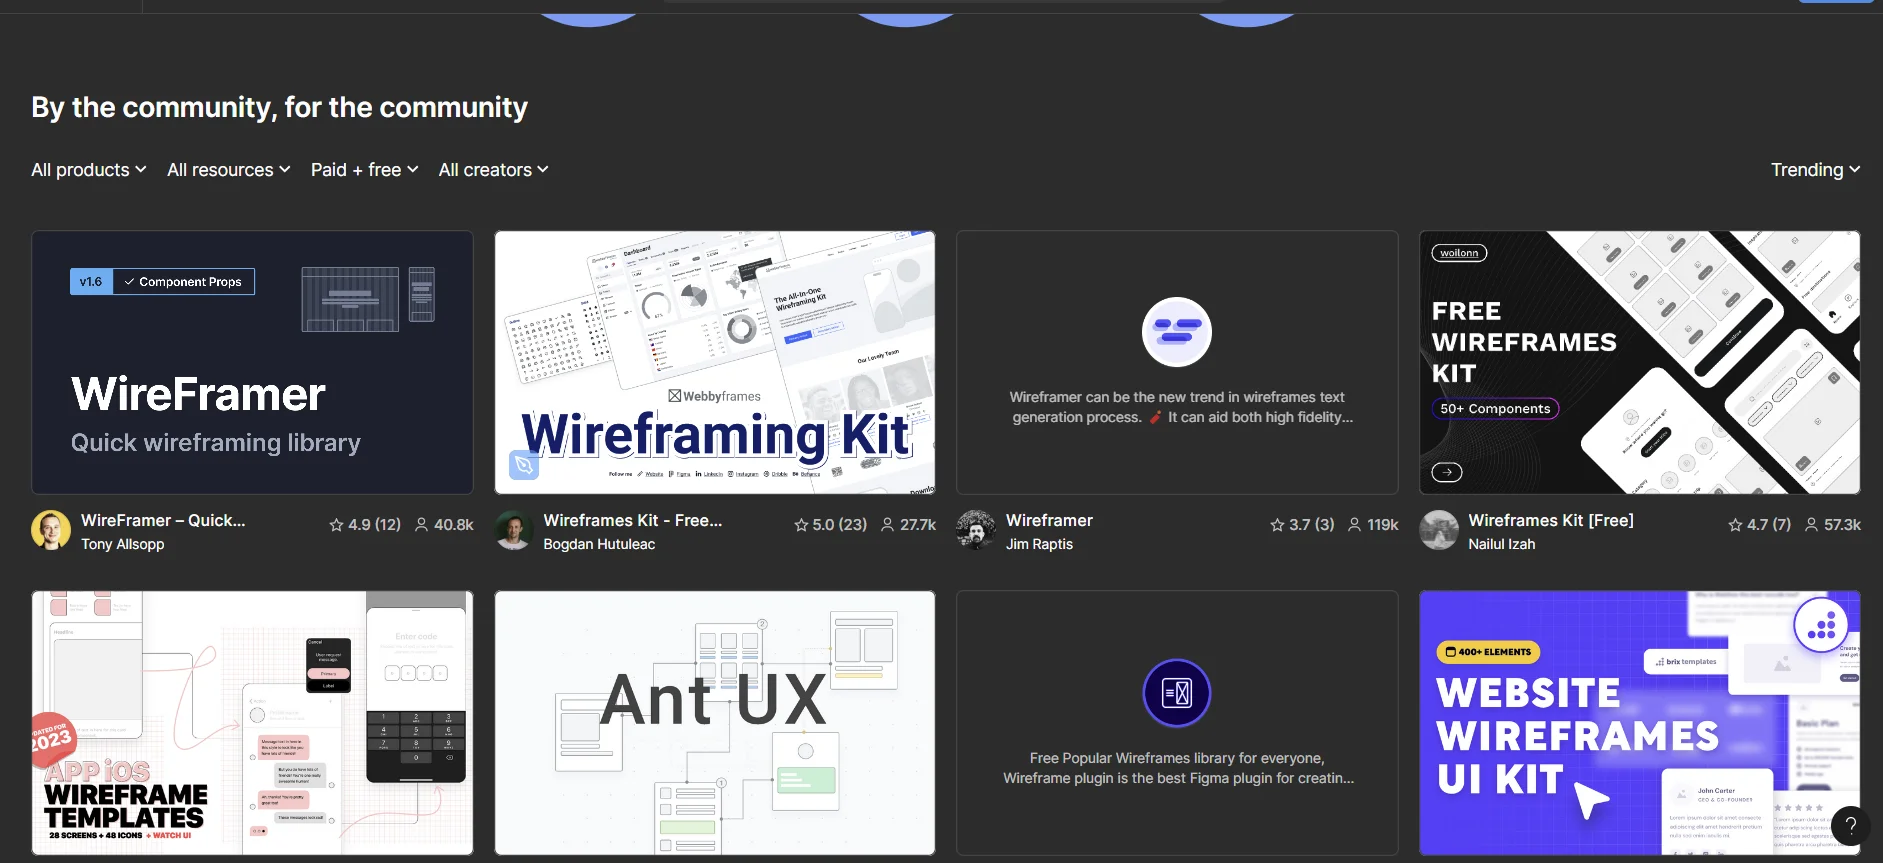Click the 40.8k users count
Screen dimensions: 1883x863
(453, 525)
